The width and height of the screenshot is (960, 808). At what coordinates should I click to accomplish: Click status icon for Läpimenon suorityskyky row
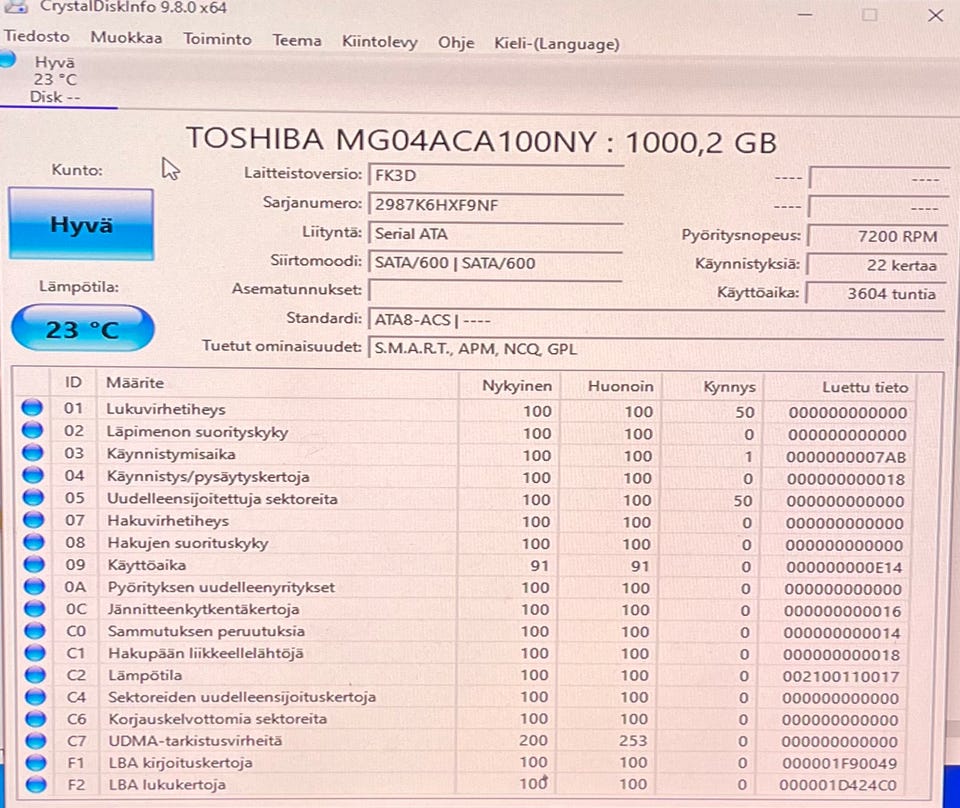click(32, 431)
